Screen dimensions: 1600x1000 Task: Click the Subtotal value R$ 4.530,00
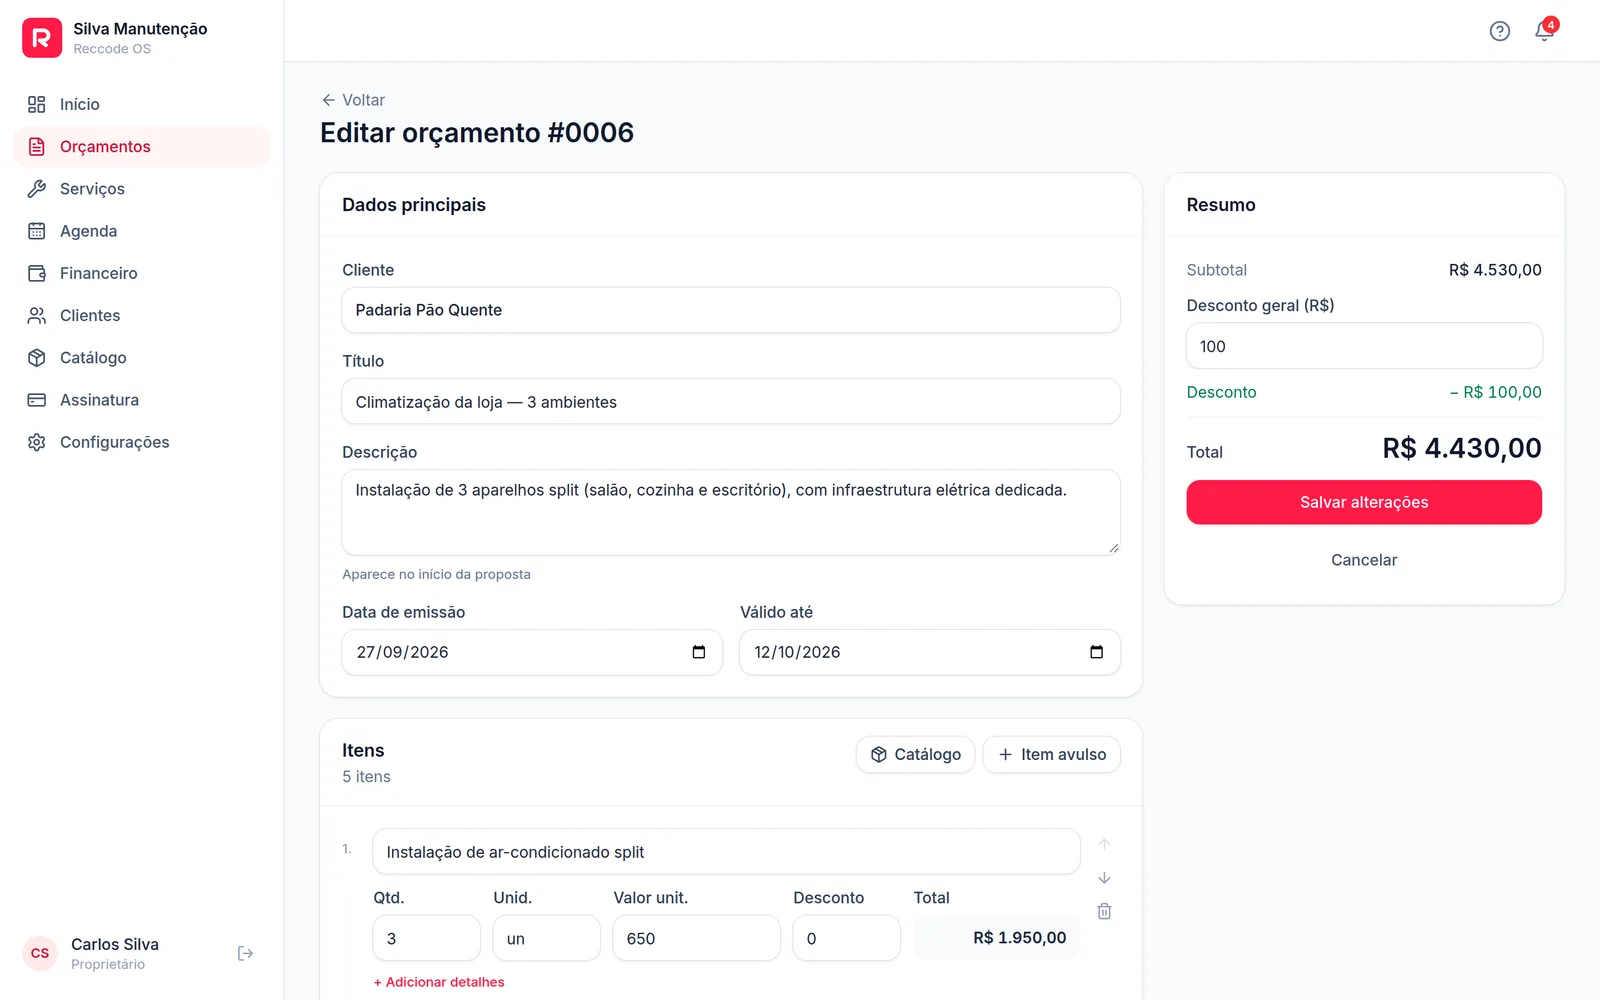[1495, 270]
